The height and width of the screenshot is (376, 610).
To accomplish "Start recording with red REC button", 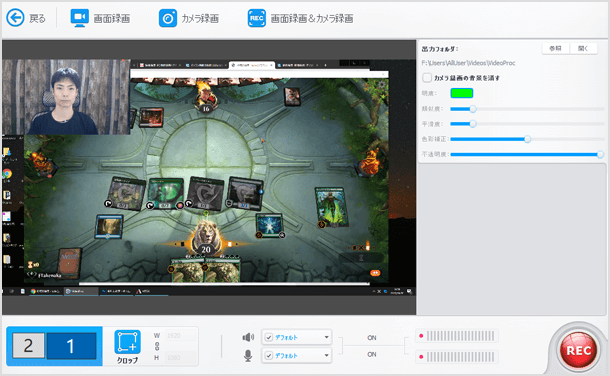I will pyautogui.click(x=578, y=351).
